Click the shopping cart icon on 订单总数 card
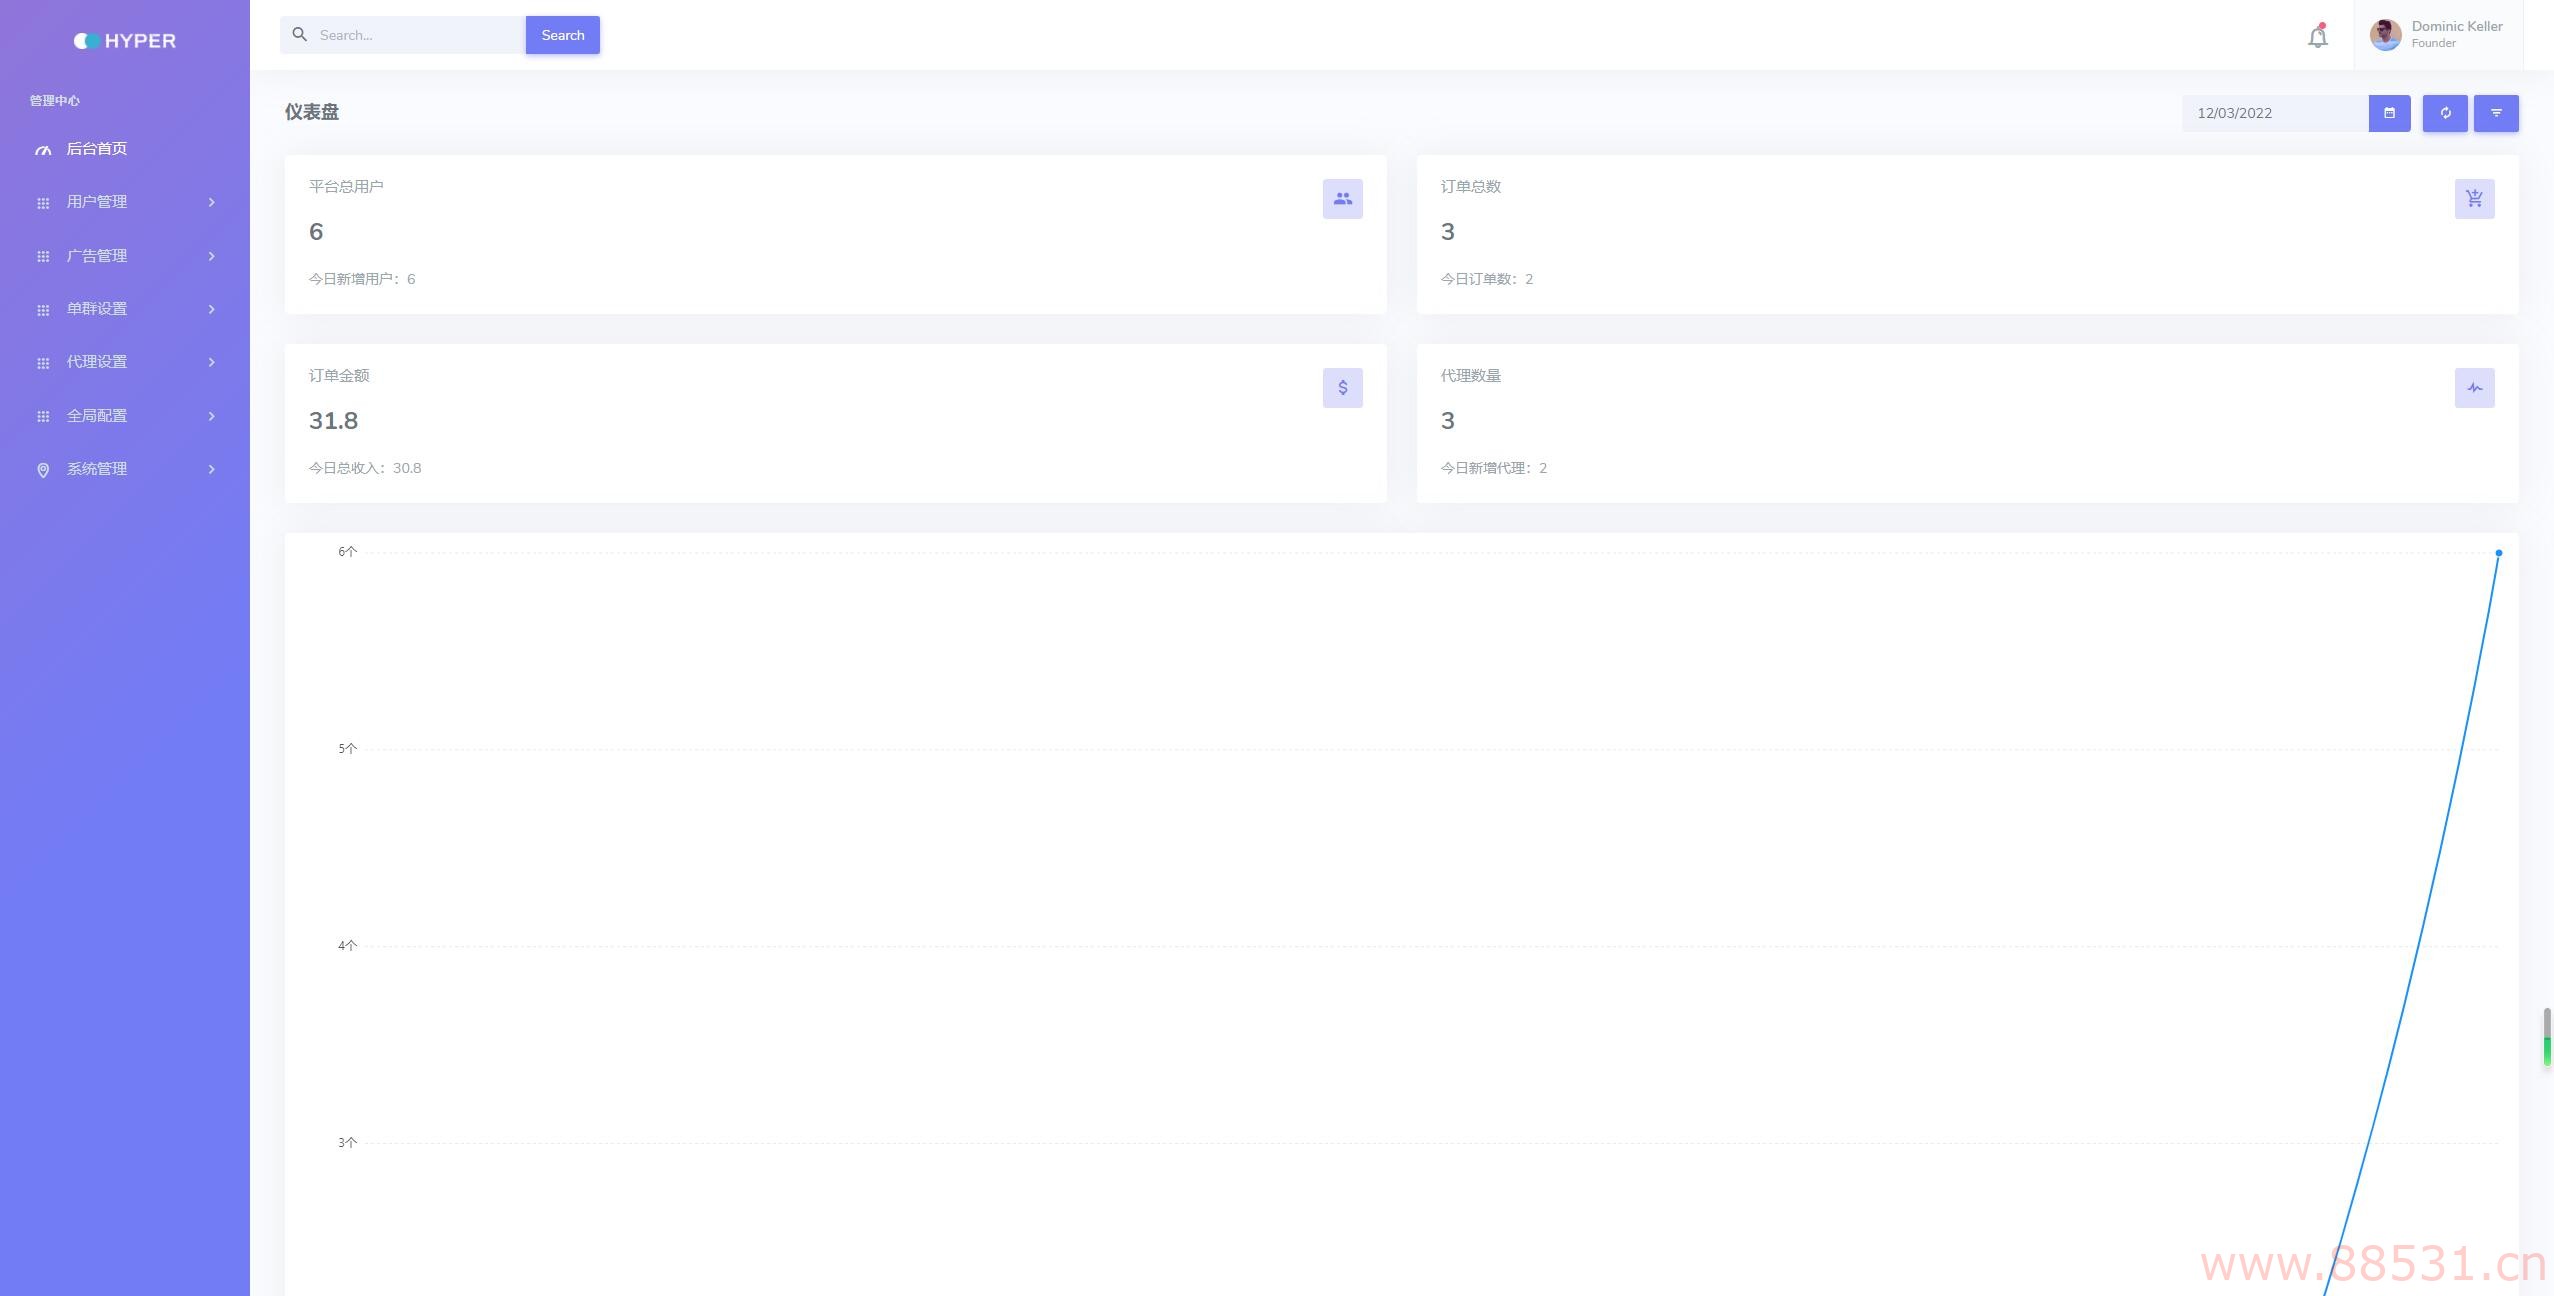2554x1296 pixels. click(x=2474, y=199)
